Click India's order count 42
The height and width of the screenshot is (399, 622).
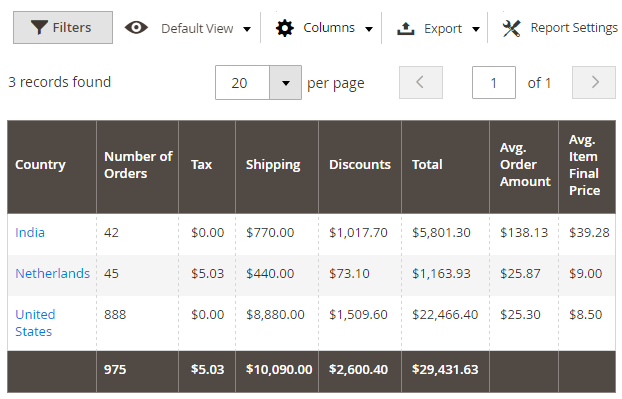[111, 232]
